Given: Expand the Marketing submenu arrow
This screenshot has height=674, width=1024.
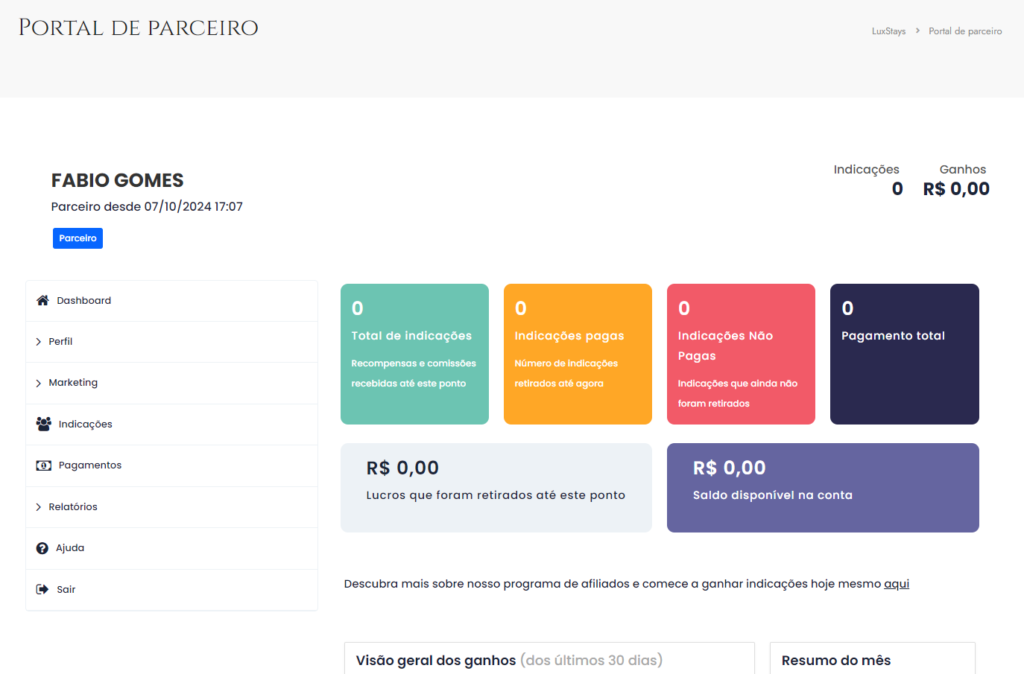Looking at the screenshot, I should [38, 383].
